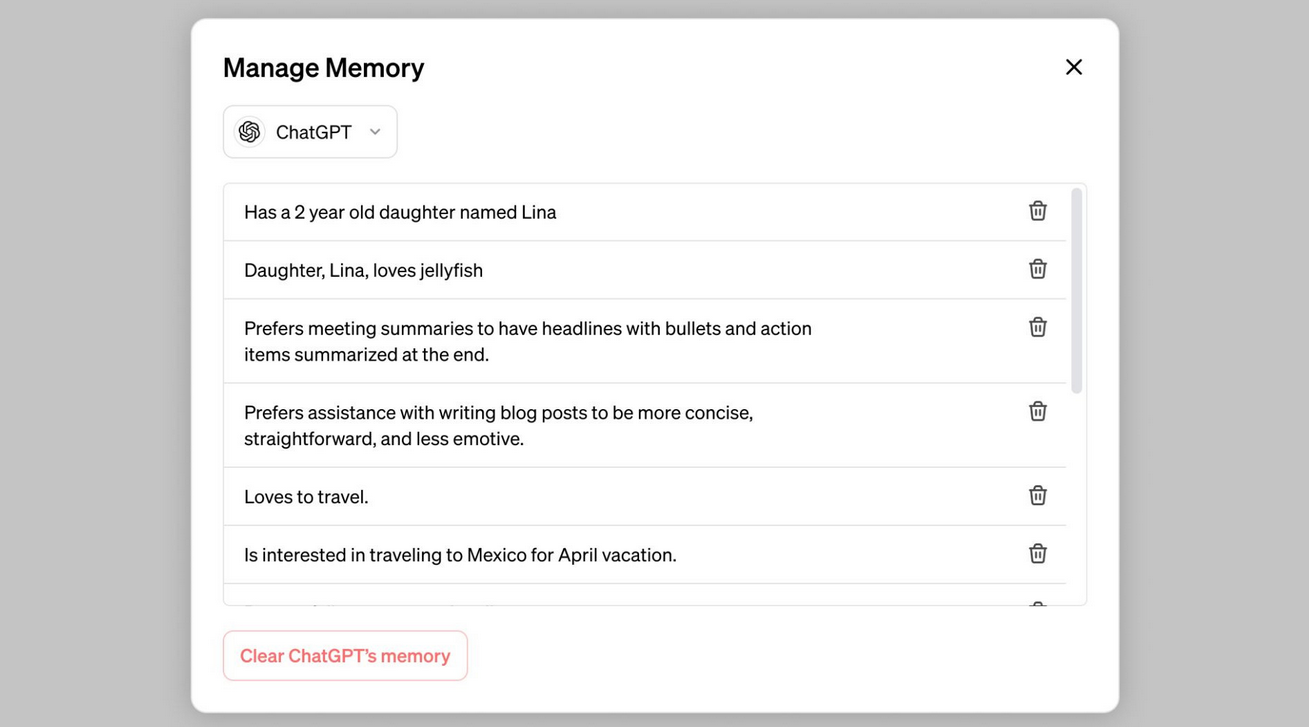
Task: Click the trash icon beside "Loves to travel."
Action: click(1037, 495)
